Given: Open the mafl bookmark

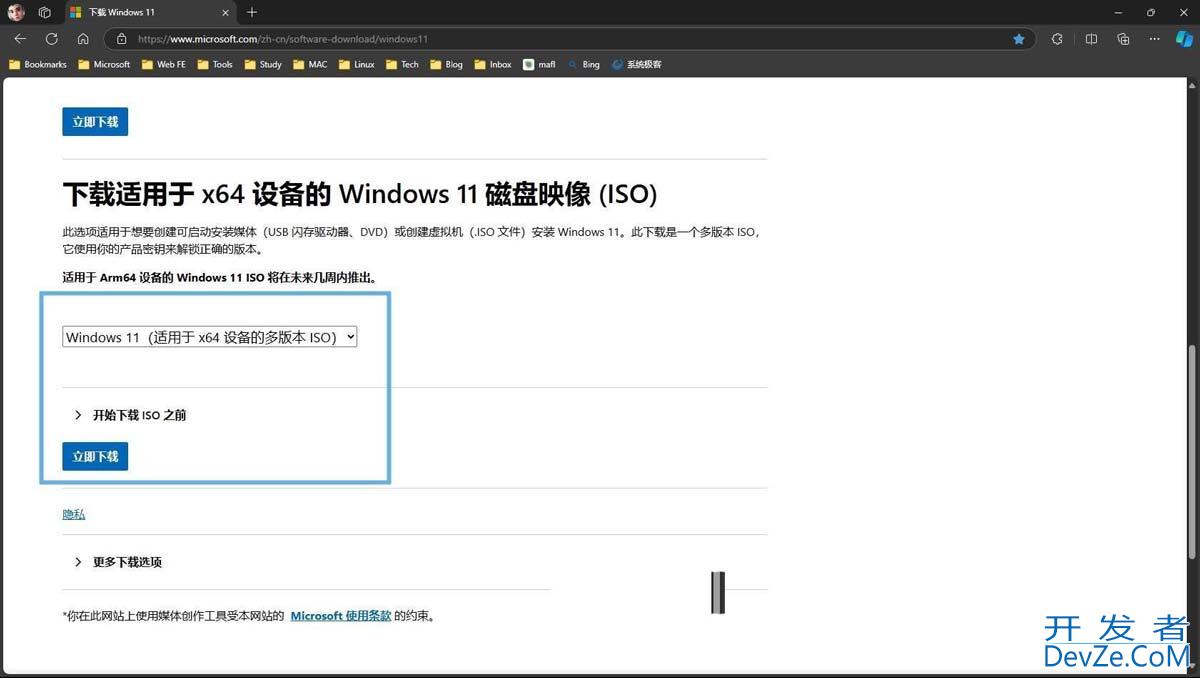Looking at the screenshot, I should 539,64.
